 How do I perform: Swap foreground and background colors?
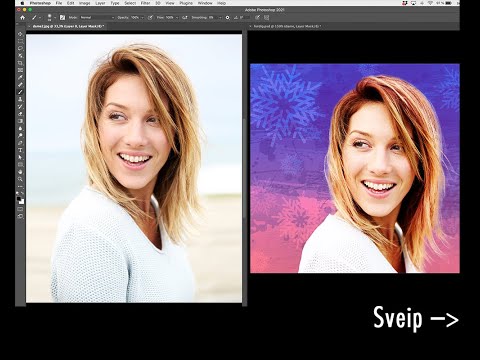[23, 194]
